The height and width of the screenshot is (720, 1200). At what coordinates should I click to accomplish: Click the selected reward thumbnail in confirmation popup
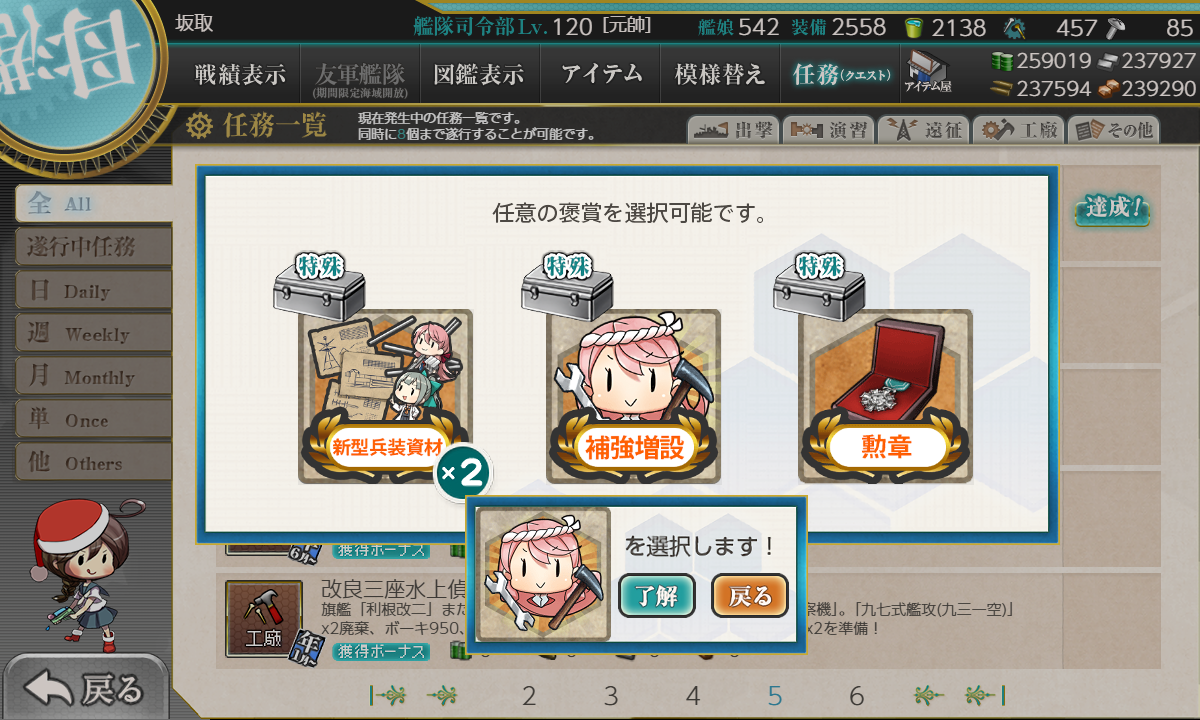[544, 574]
